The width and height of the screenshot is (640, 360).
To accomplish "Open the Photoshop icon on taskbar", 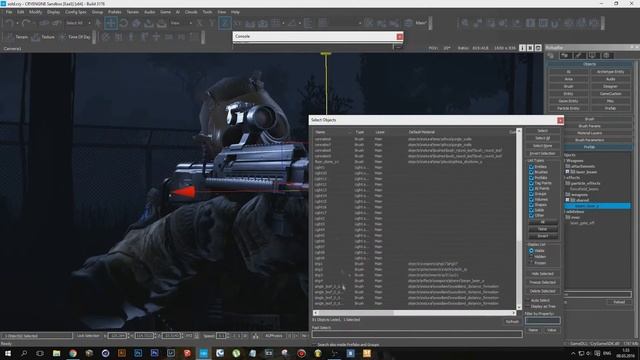I will [138, 353].
